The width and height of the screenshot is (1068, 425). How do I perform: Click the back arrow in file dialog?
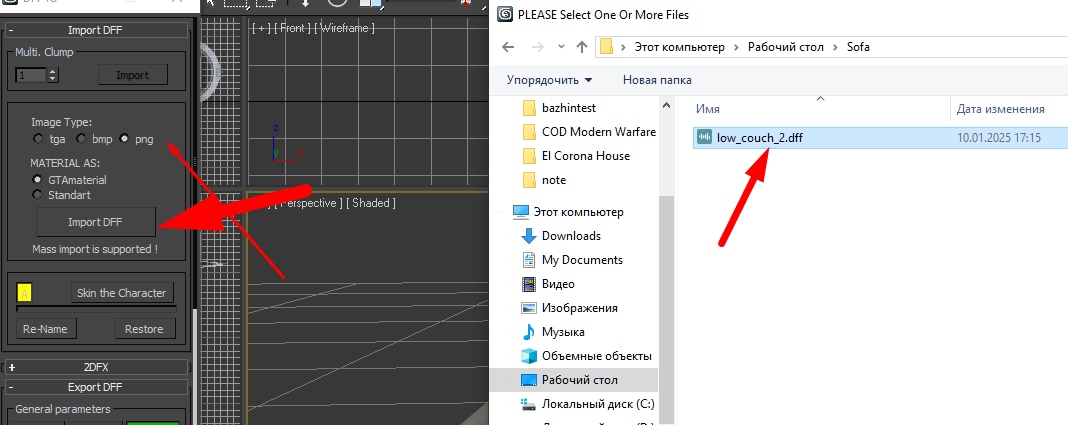(508, 47)
